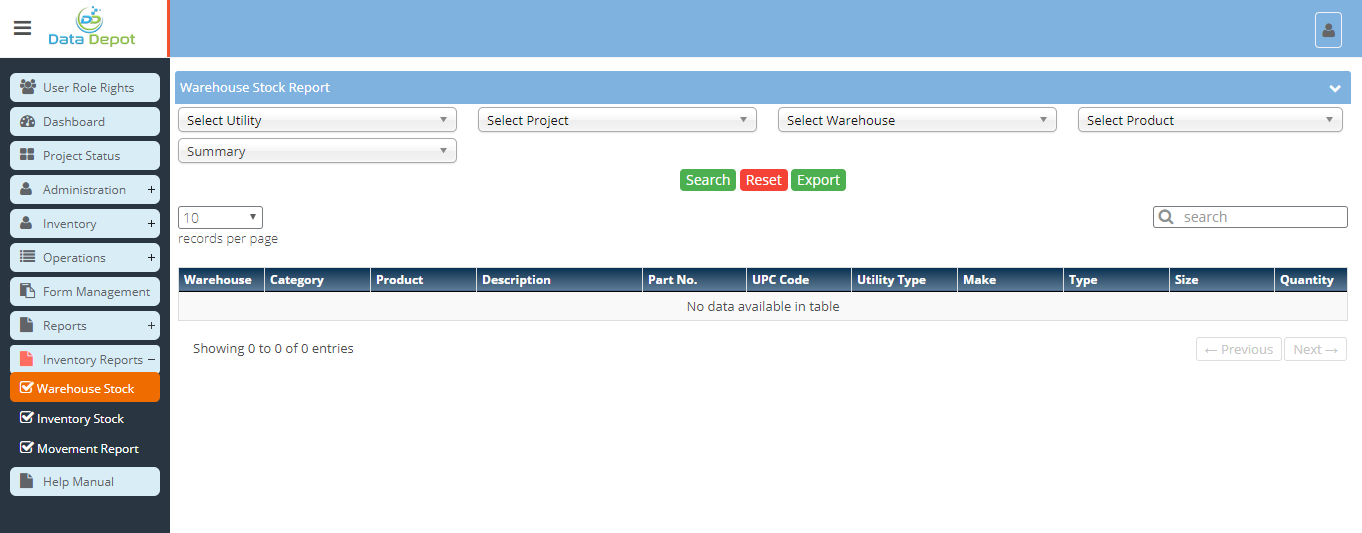Open the Select Warehouse dropdown
This screenshot has height=533, width=1362.
click(917, 120)
